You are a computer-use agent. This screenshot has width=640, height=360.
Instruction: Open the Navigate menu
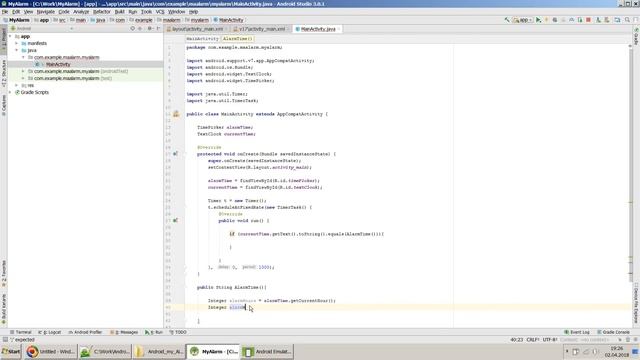click(46, 12)
